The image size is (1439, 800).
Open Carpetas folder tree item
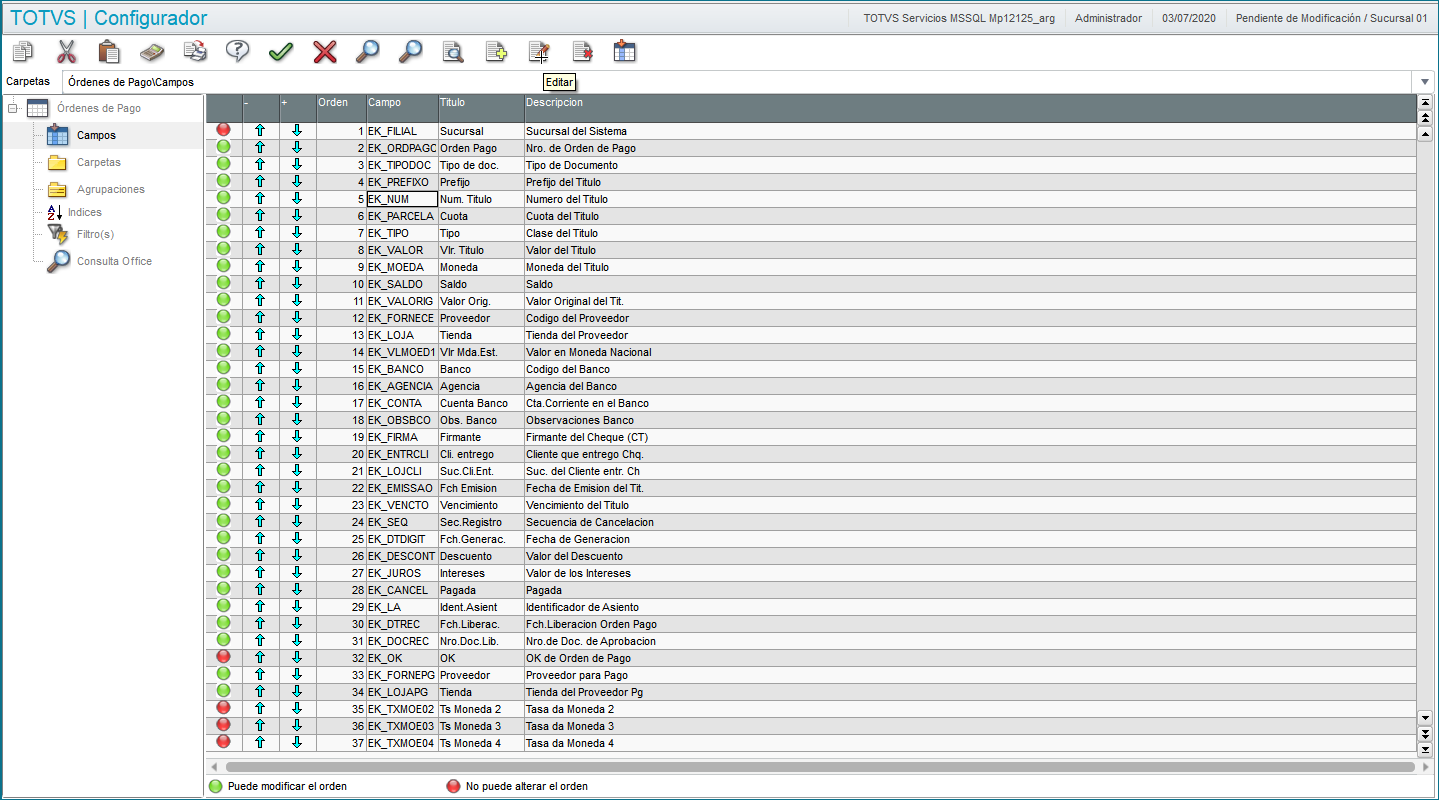99,162
